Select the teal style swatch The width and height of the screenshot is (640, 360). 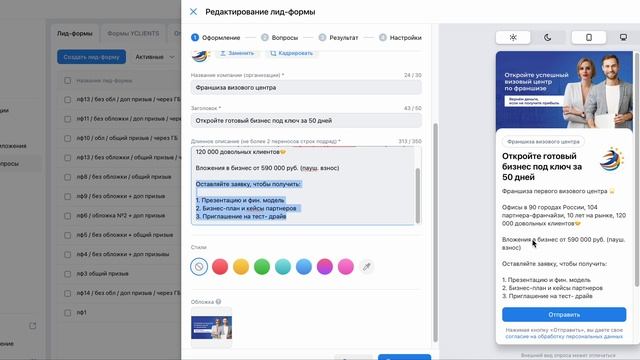click(x=283, y=267)
